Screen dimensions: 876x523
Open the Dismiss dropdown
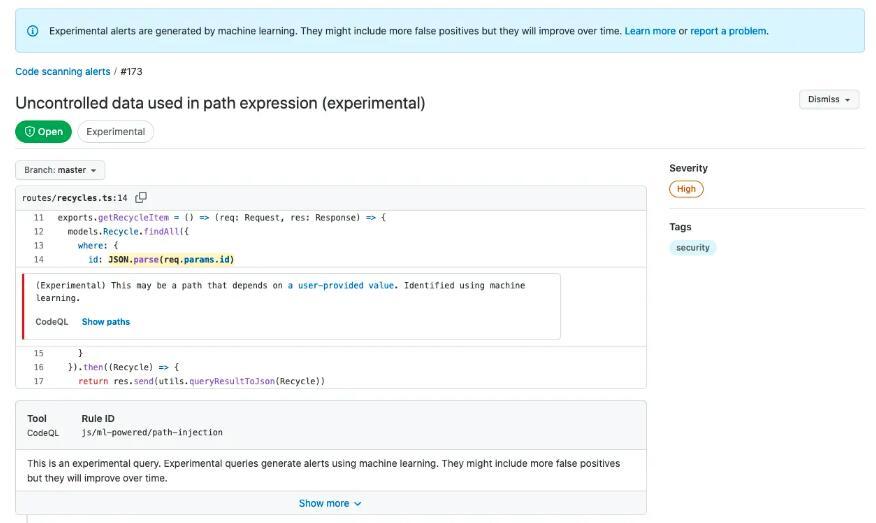829,99
